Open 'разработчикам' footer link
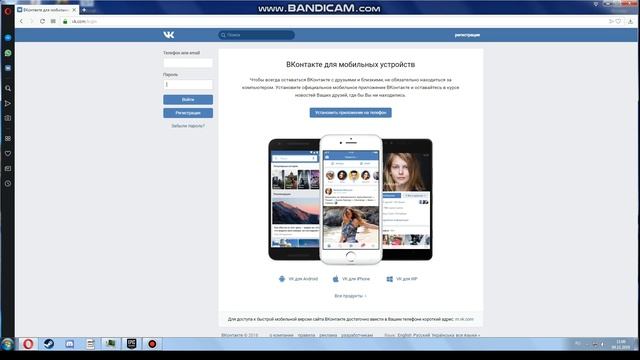Screen dimensions: 640x360 (x=357, y=335)
